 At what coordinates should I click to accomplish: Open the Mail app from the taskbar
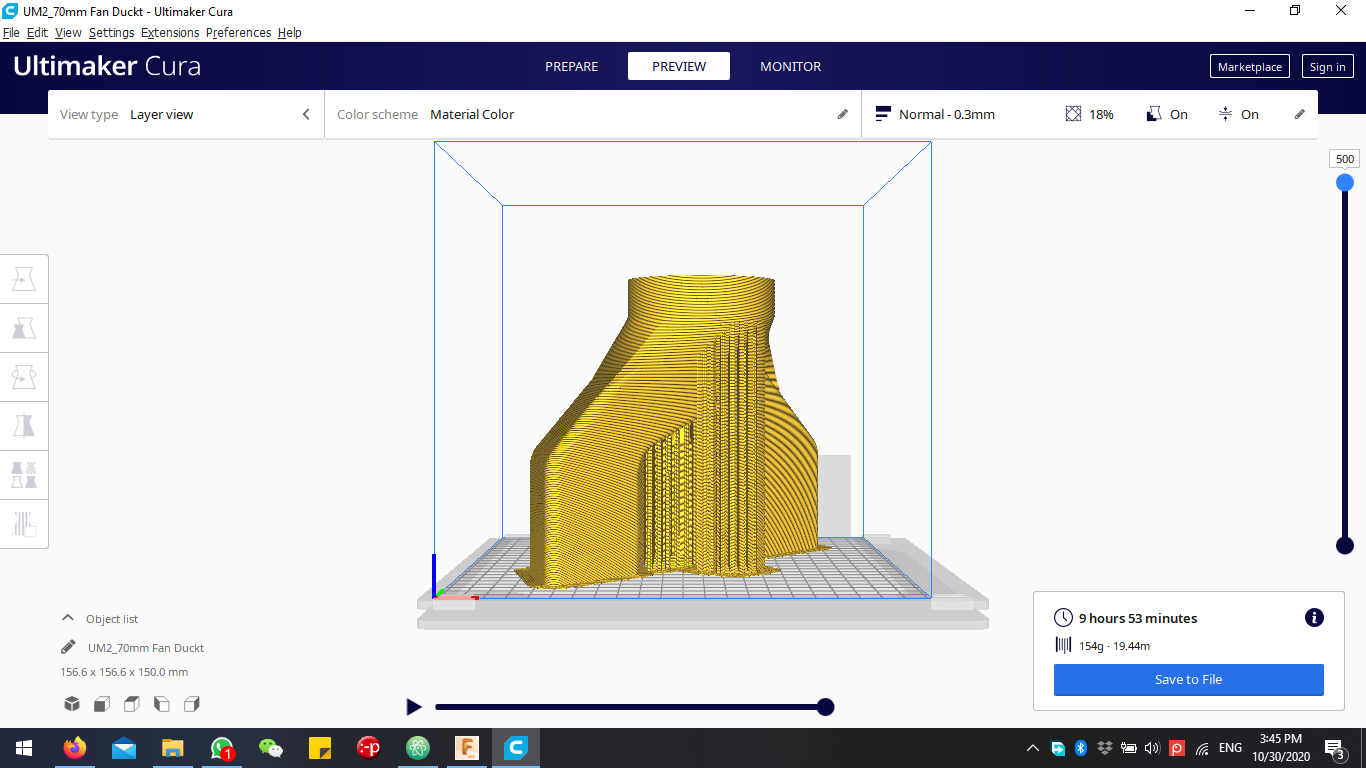point(124,747)
